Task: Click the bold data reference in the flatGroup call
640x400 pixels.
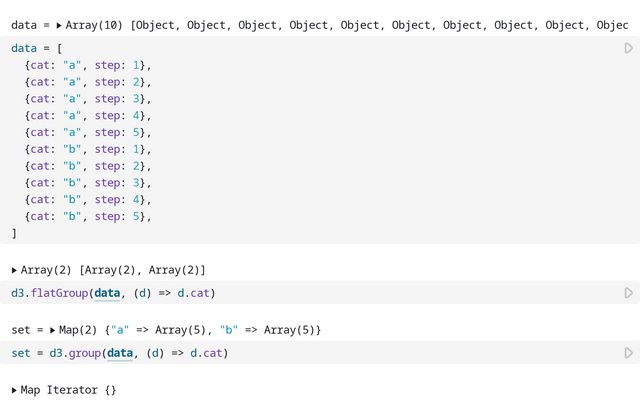Action: (x=107, y=293)
